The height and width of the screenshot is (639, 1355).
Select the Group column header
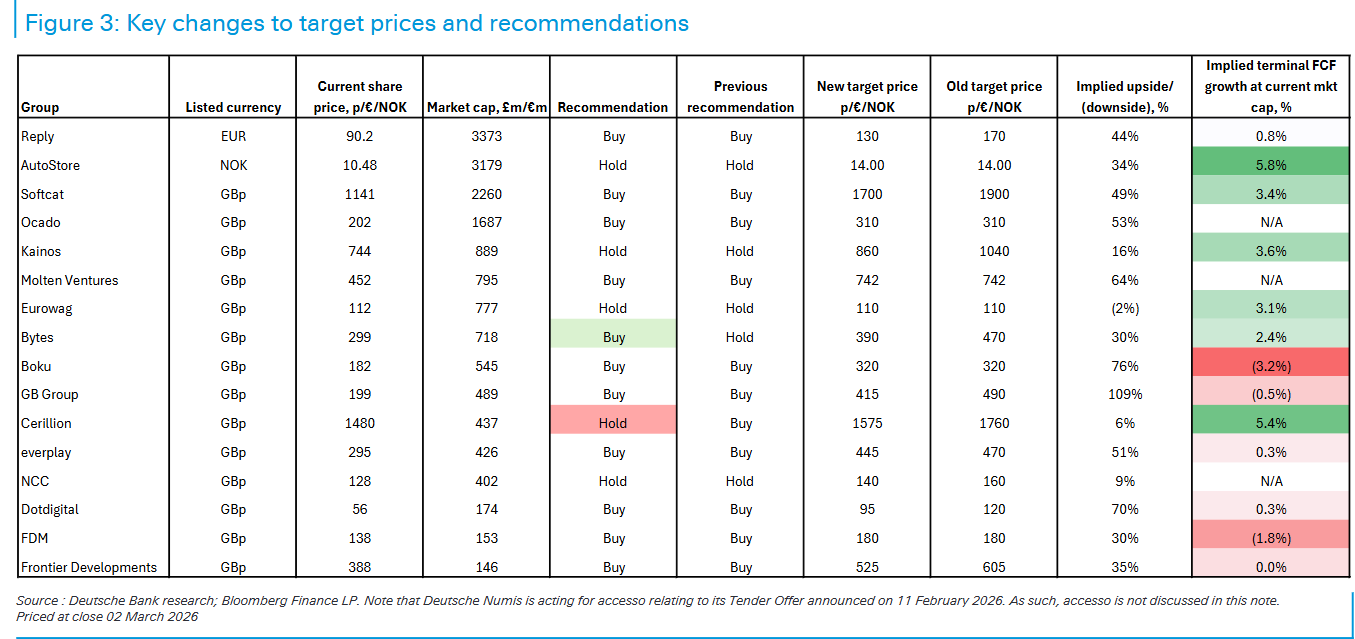click(x=40, y=107)
